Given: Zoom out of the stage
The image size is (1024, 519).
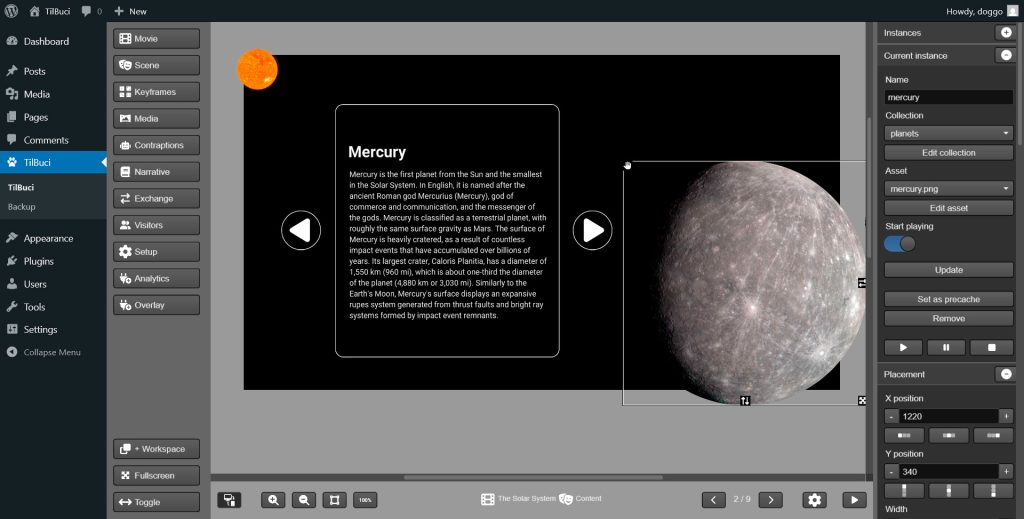Looking at the screenshot, I should (304, 500).
